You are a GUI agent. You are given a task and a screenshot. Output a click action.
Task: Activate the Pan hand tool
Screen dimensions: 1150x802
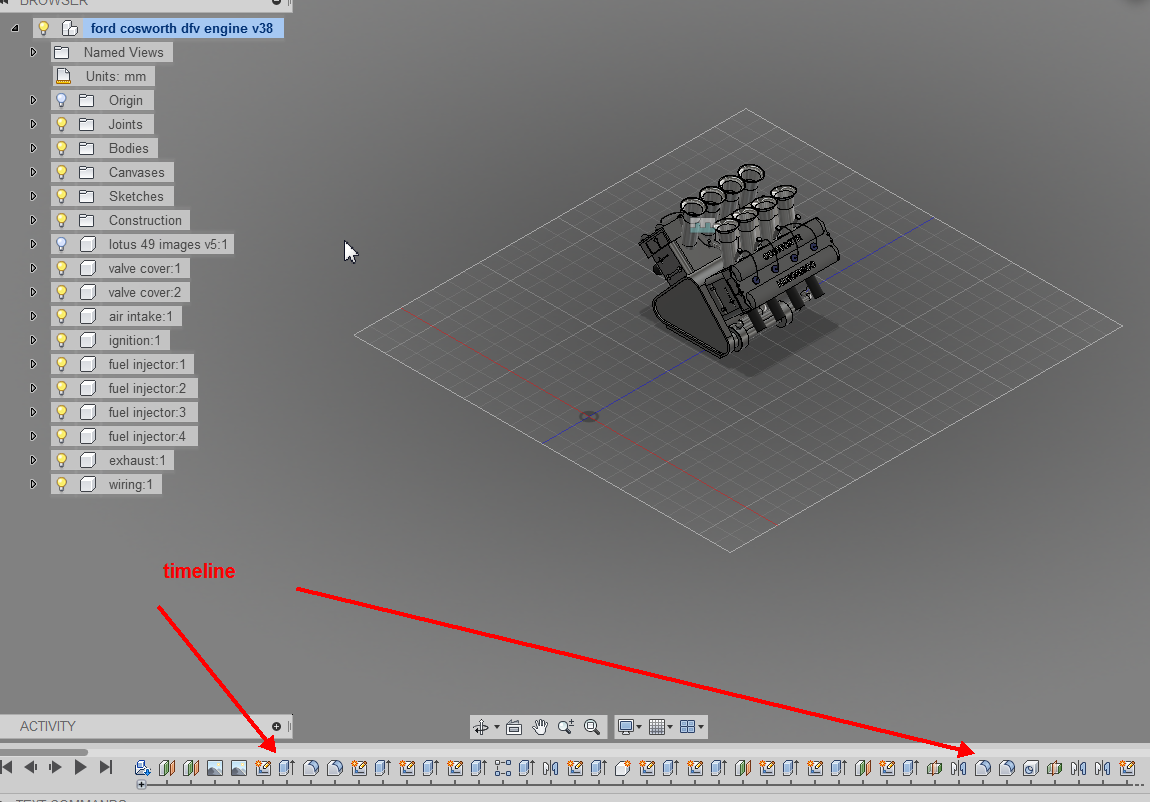click(x=541, y=727)
